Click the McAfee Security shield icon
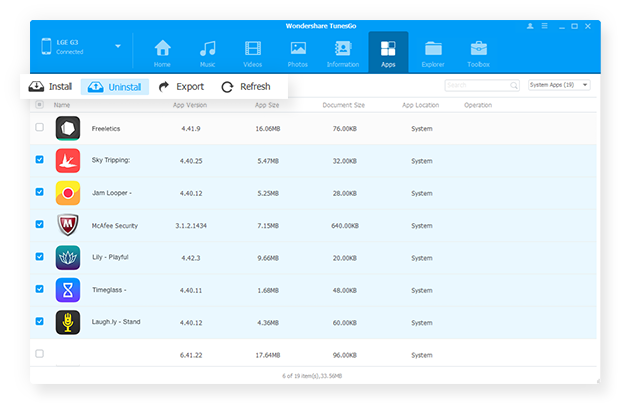This screenshot has width=622, height=406. coord(68,225)
